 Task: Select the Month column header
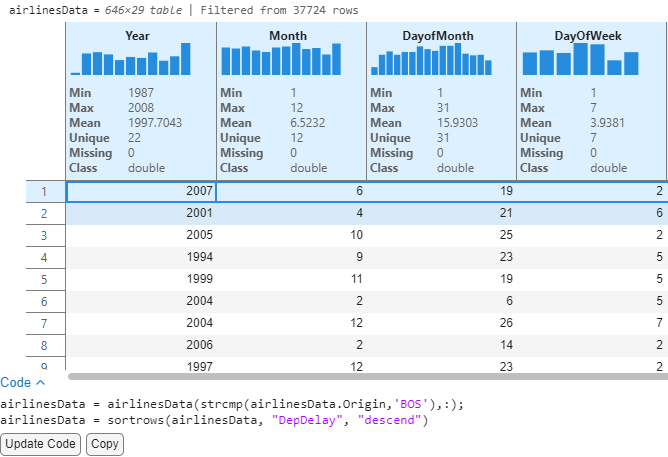[x=288, y=36]
